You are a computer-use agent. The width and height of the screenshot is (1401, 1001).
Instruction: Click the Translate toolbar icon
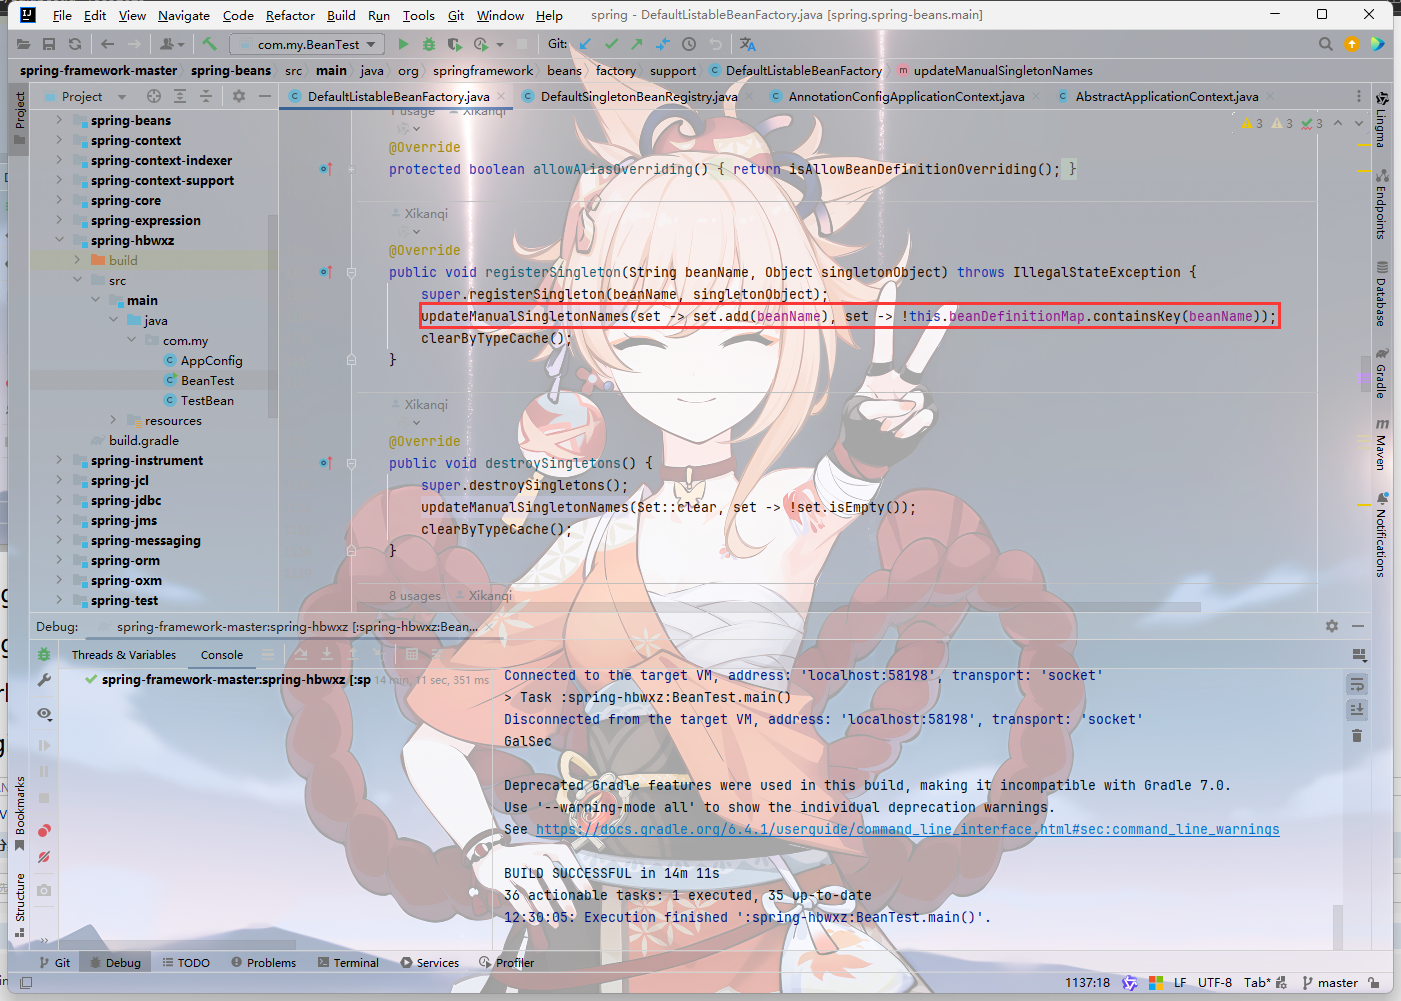point(748,44)
